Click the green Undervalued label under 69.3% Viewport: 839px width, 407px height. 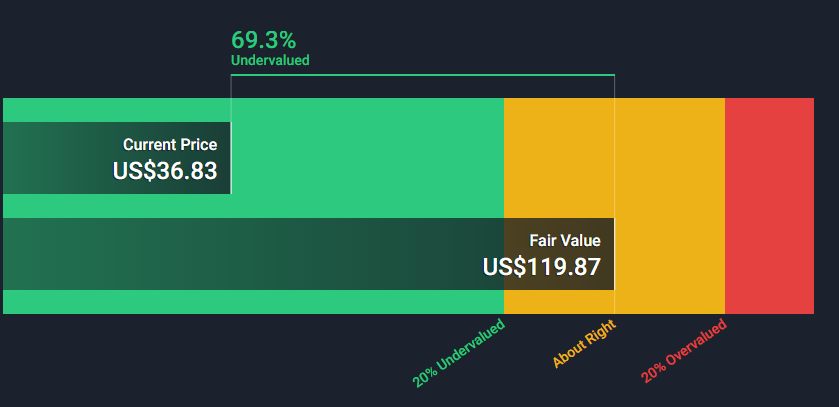(270, 60)
